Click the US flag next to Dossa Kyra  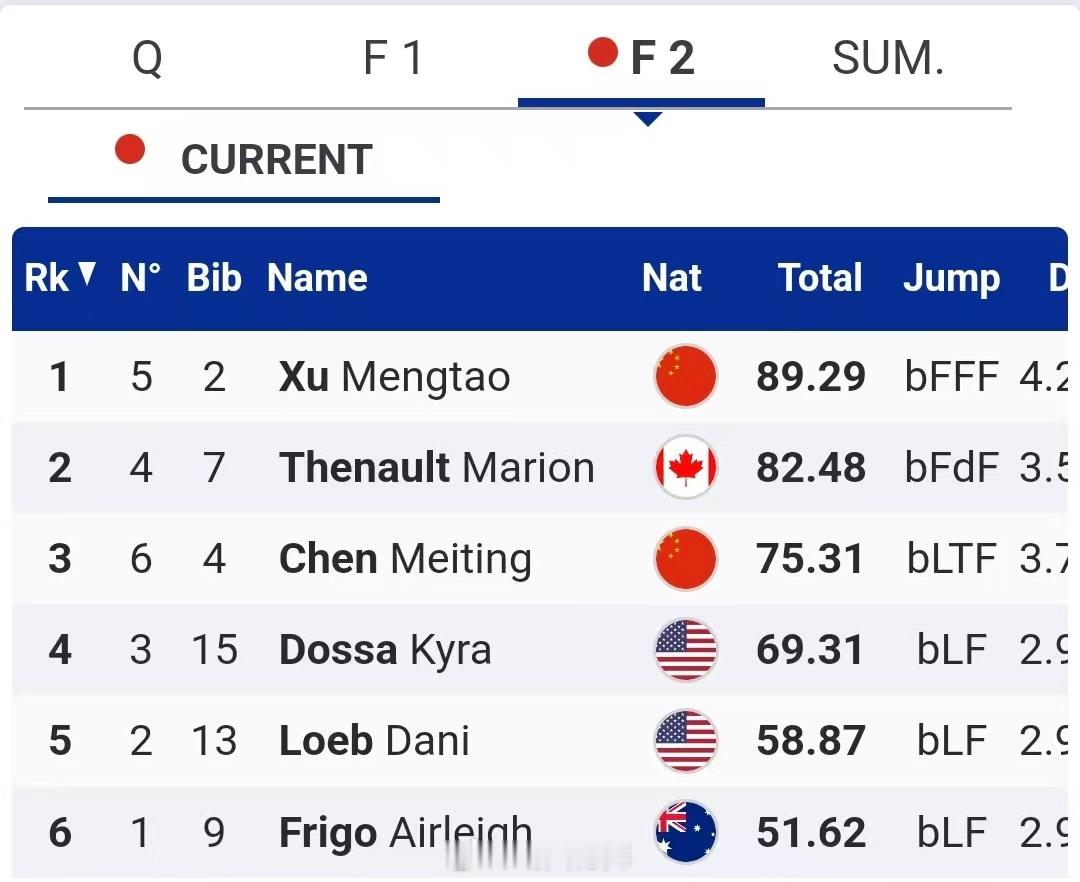click(686, 650)
